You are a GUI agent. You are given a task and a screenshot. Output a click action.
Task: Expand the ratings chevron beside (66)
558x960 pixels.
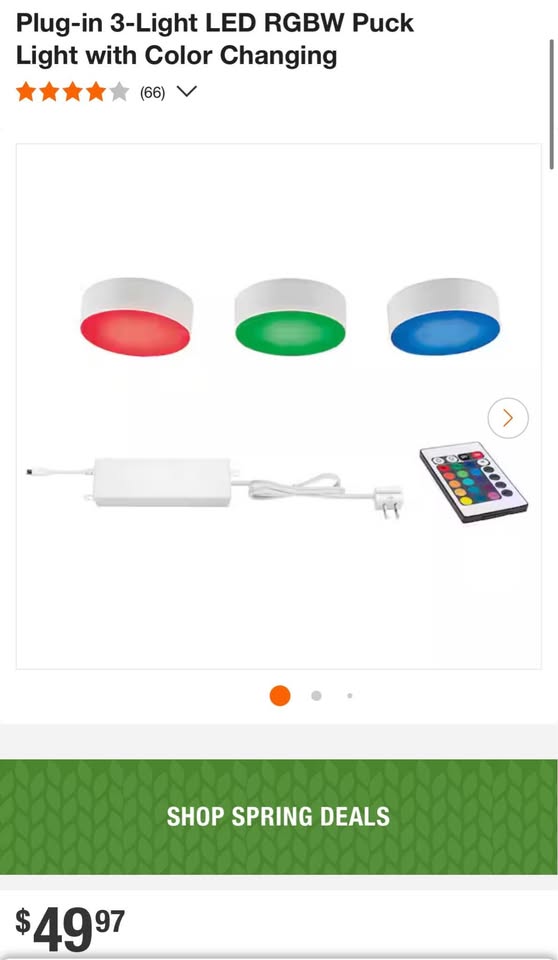[186, 92]
